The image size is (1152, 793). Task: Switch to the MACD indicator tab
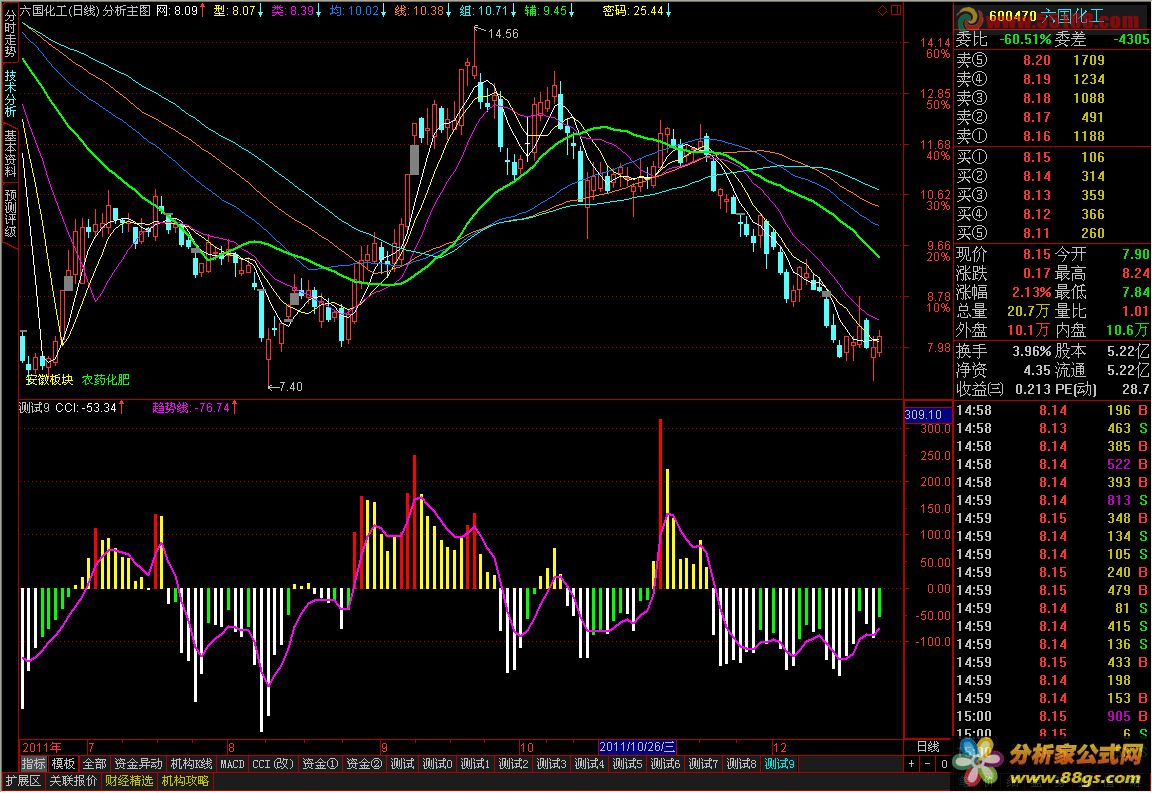coord(232,764)
